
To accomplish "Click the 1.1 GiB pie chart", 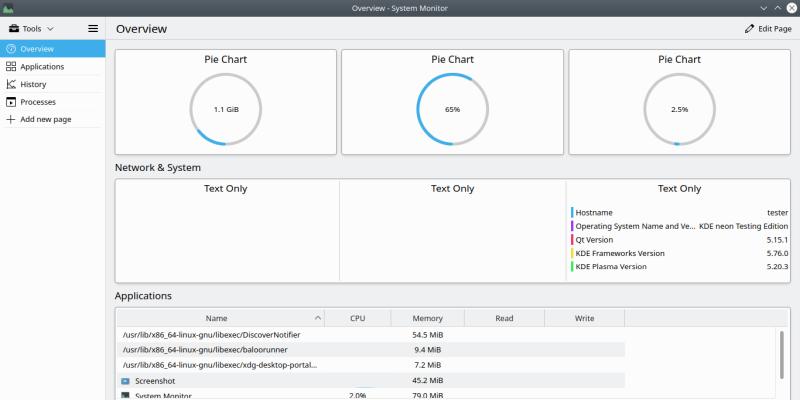I will coord(226,108).
